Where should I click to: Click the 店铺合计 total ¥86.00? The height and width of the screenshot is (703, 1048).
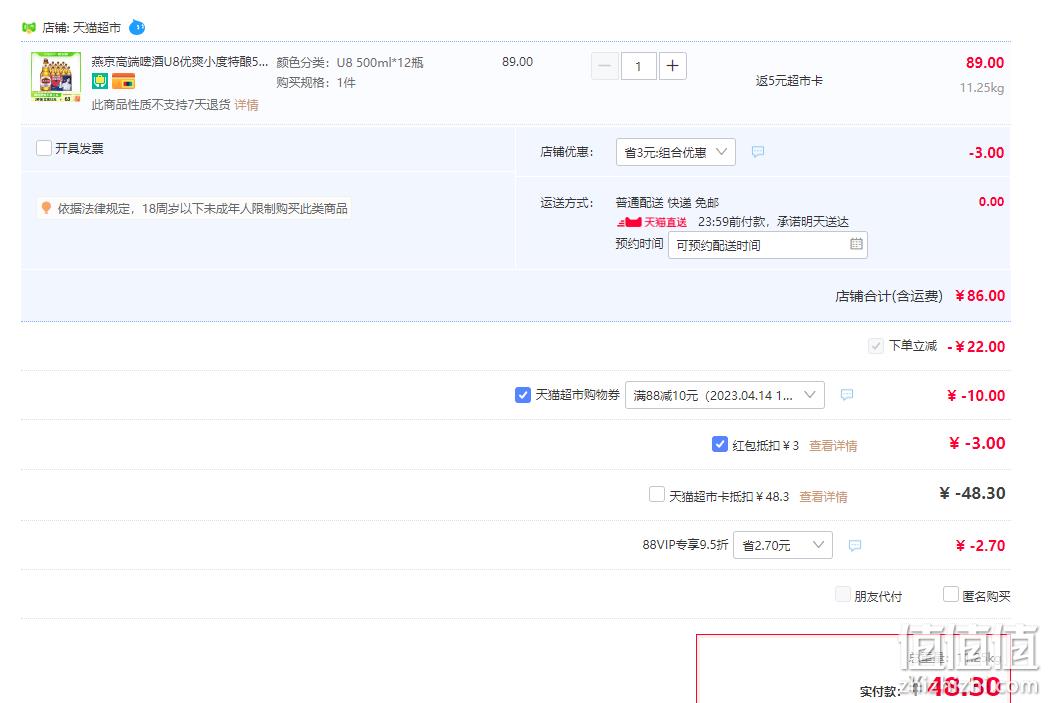coord(980,295)
